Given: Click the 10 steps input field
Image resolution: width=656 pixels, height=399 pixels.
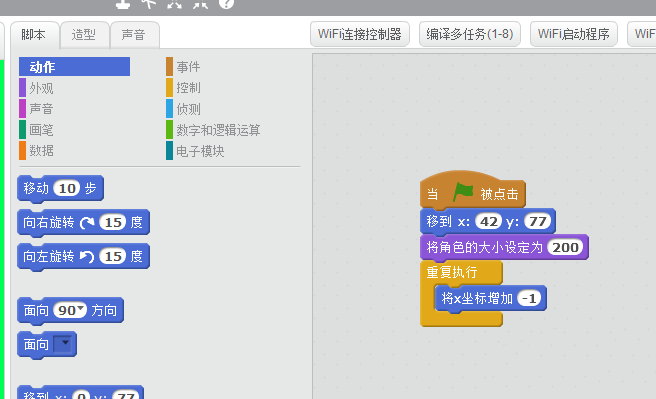Looking at the screenshot, I should 67,188.
